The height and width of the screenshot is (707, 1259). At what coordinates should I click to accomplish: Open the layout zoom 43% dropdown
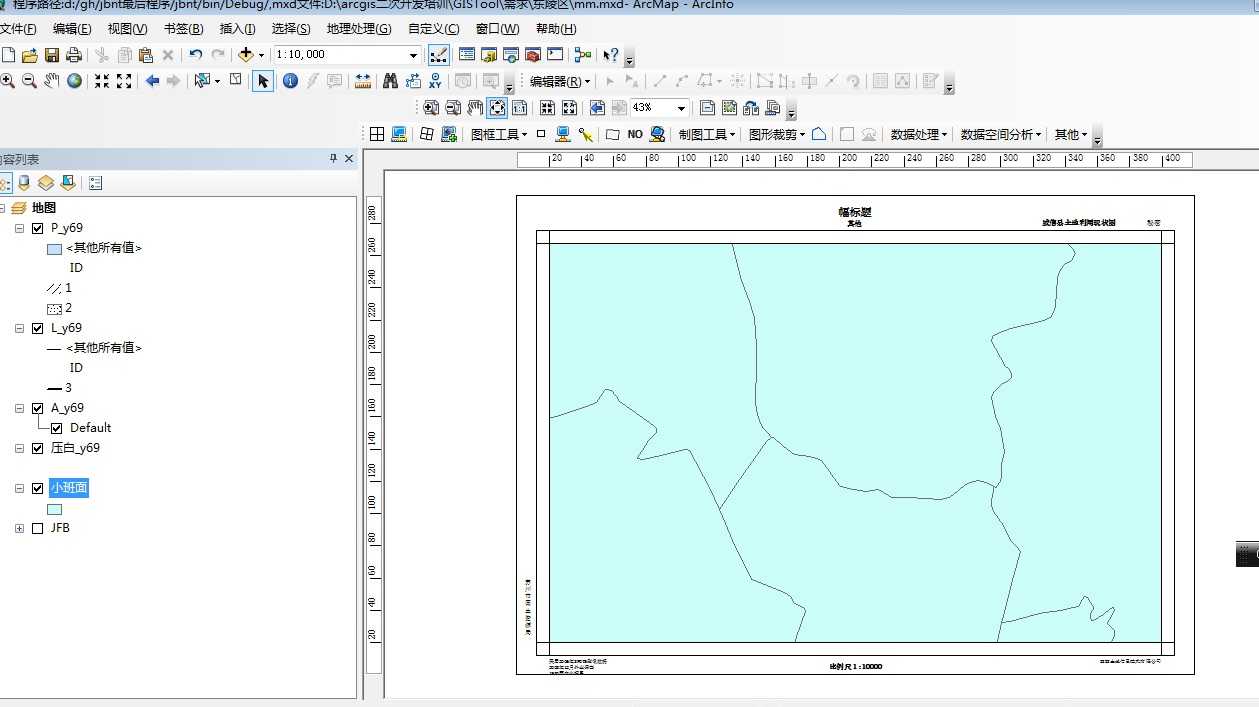[682, 108]
